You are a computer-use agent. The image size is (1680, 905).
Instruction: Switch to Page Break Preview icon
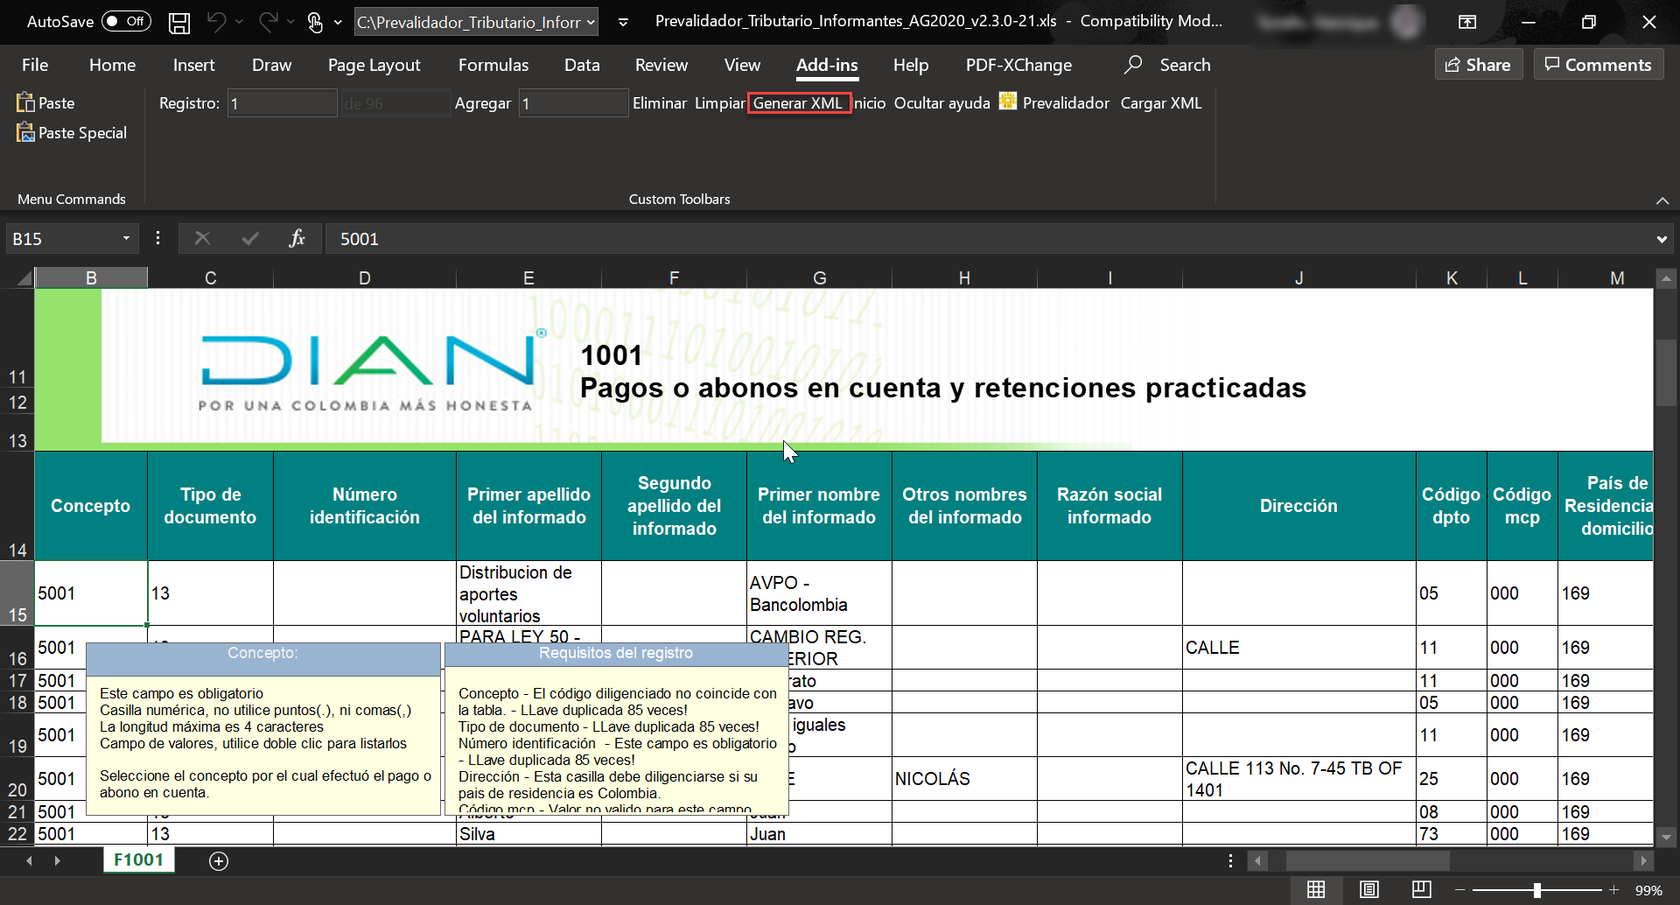pos(1421,889)
